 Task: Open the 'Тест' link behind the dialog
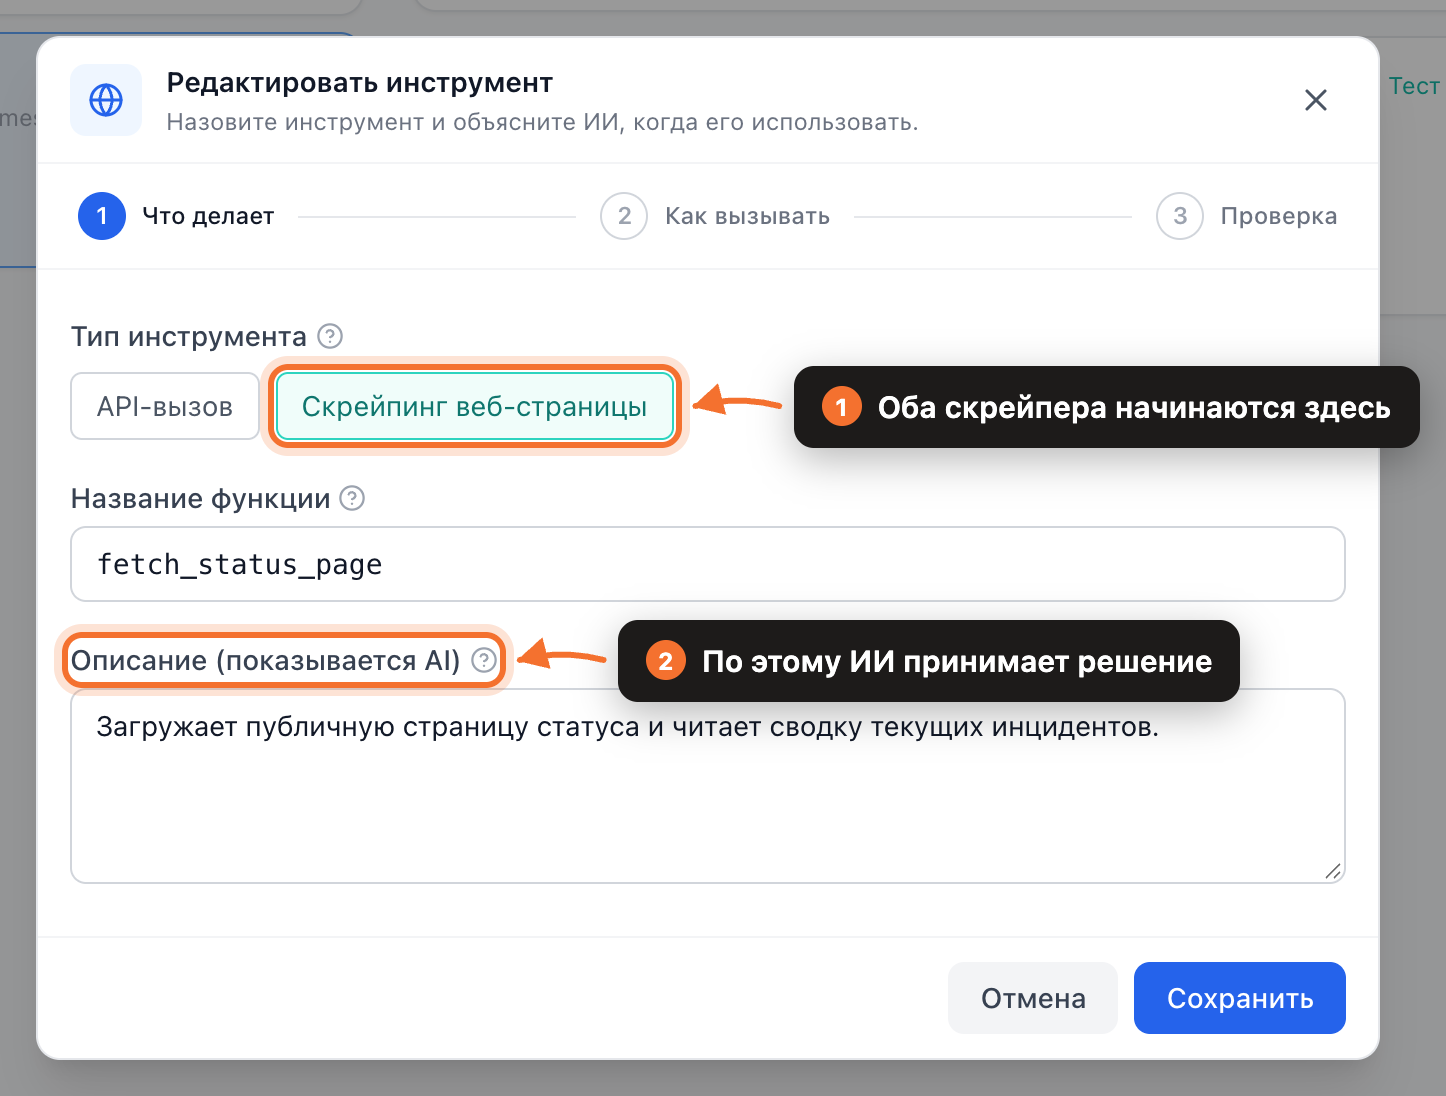click(1414, 86)
